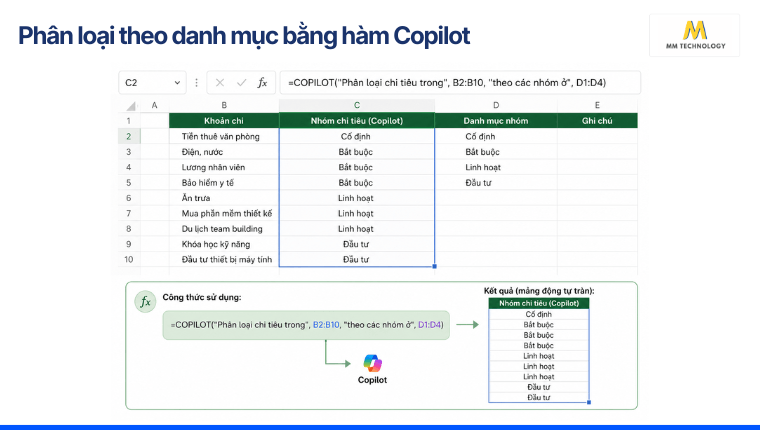Select cell 'Mua phần mềm thiết kế'

(x=224, y=213)
